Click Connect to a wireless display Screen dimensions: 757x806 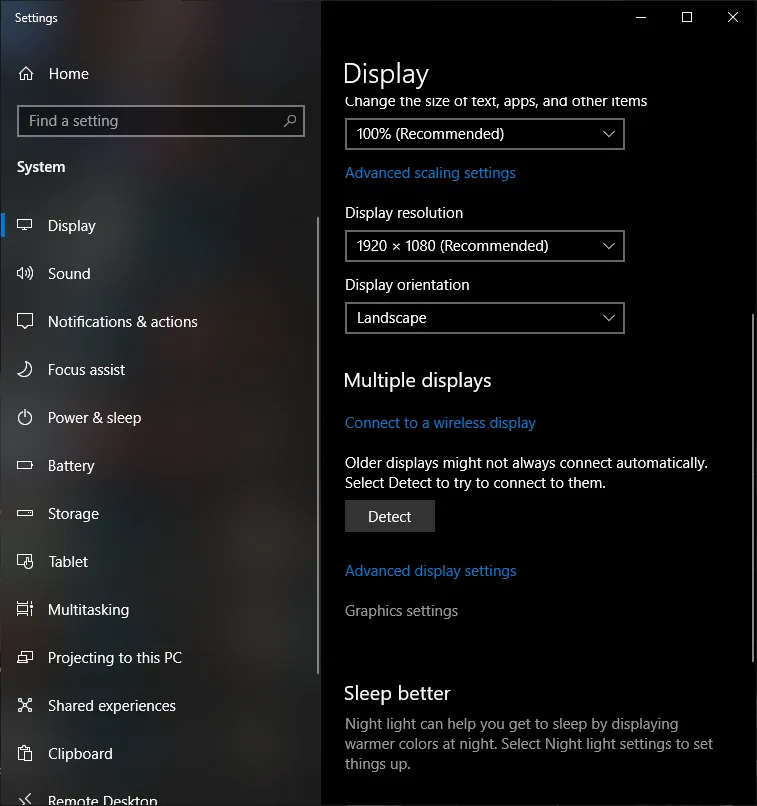coord(440,423)
